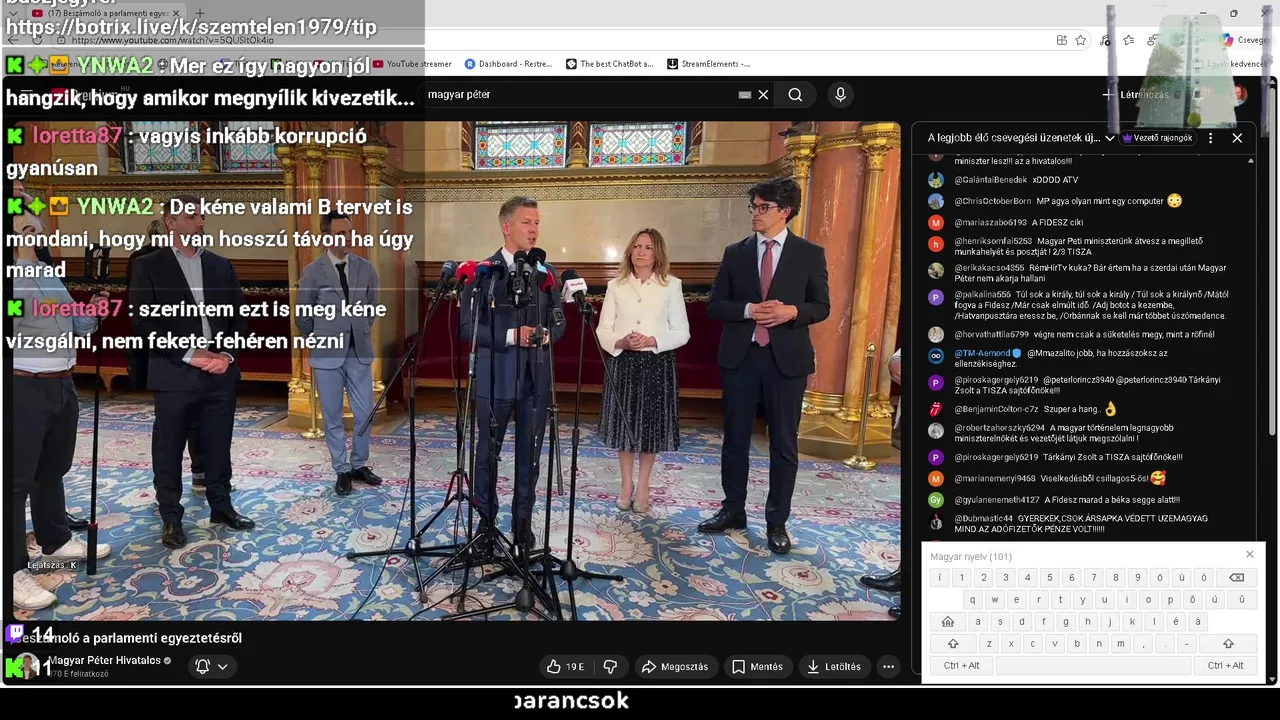Click the video title 'Beszámoló a parlamenti egyeztetésről'

130,638
